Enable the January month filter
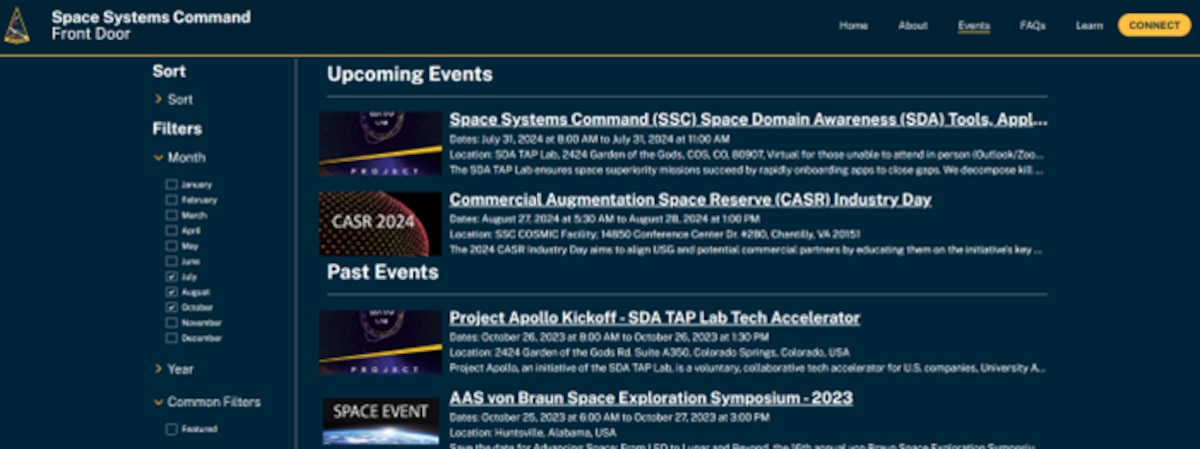 [172, 185]
